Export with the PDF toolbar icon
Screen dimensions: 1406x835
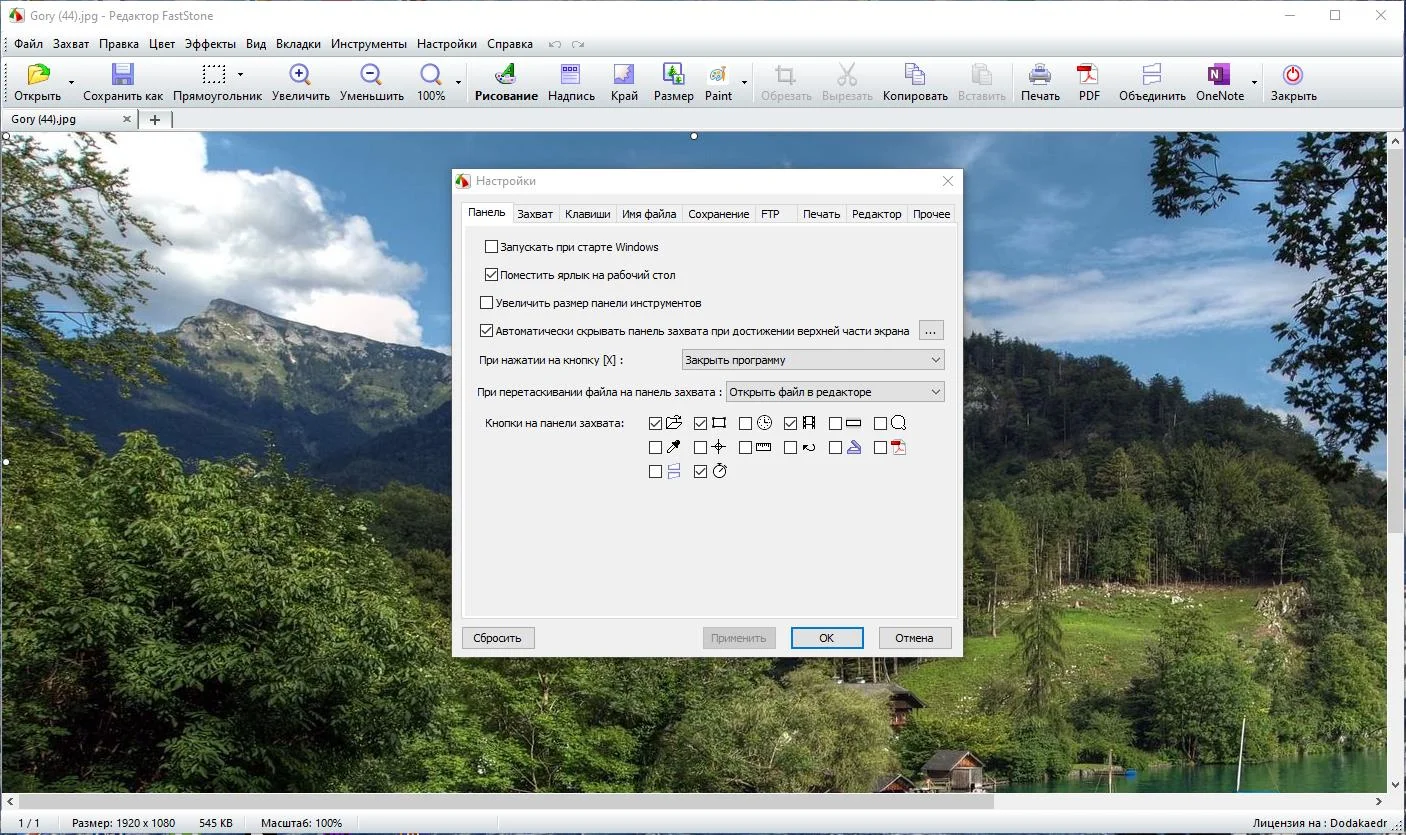click(x=1088, y=74)
